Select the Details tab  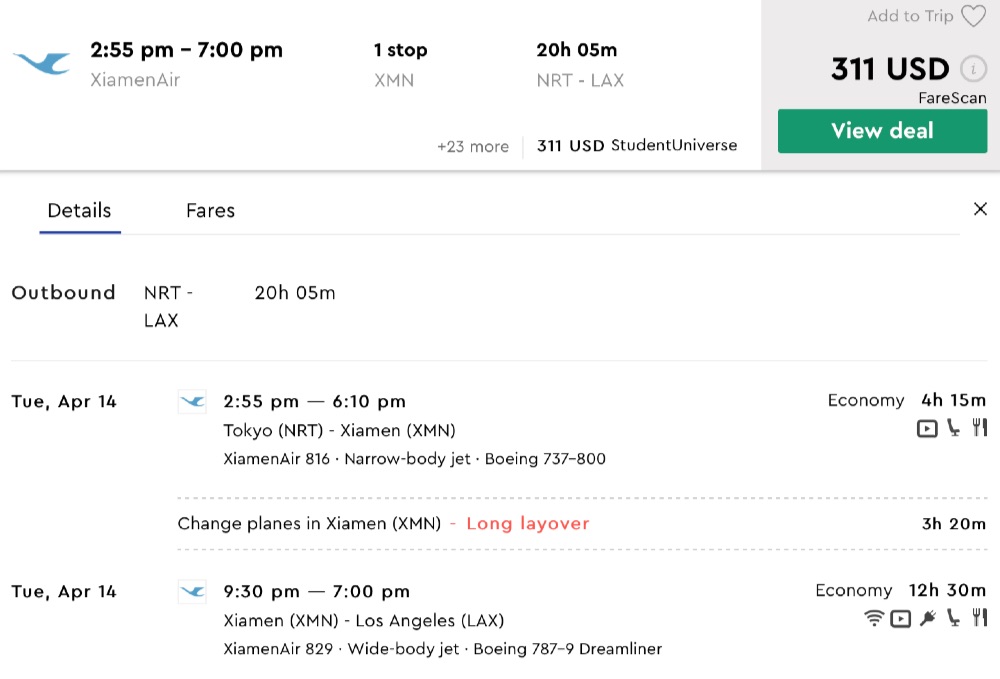(80, 211)
